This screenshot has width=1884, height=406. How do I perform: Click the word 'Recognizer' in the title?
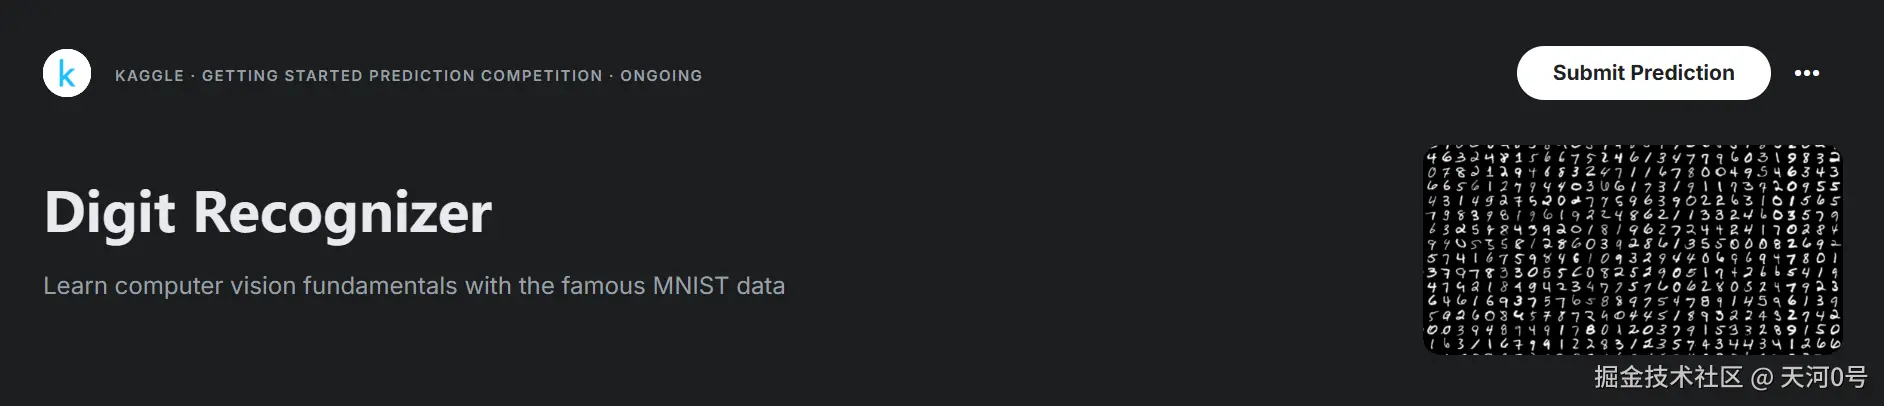(342, 212)
